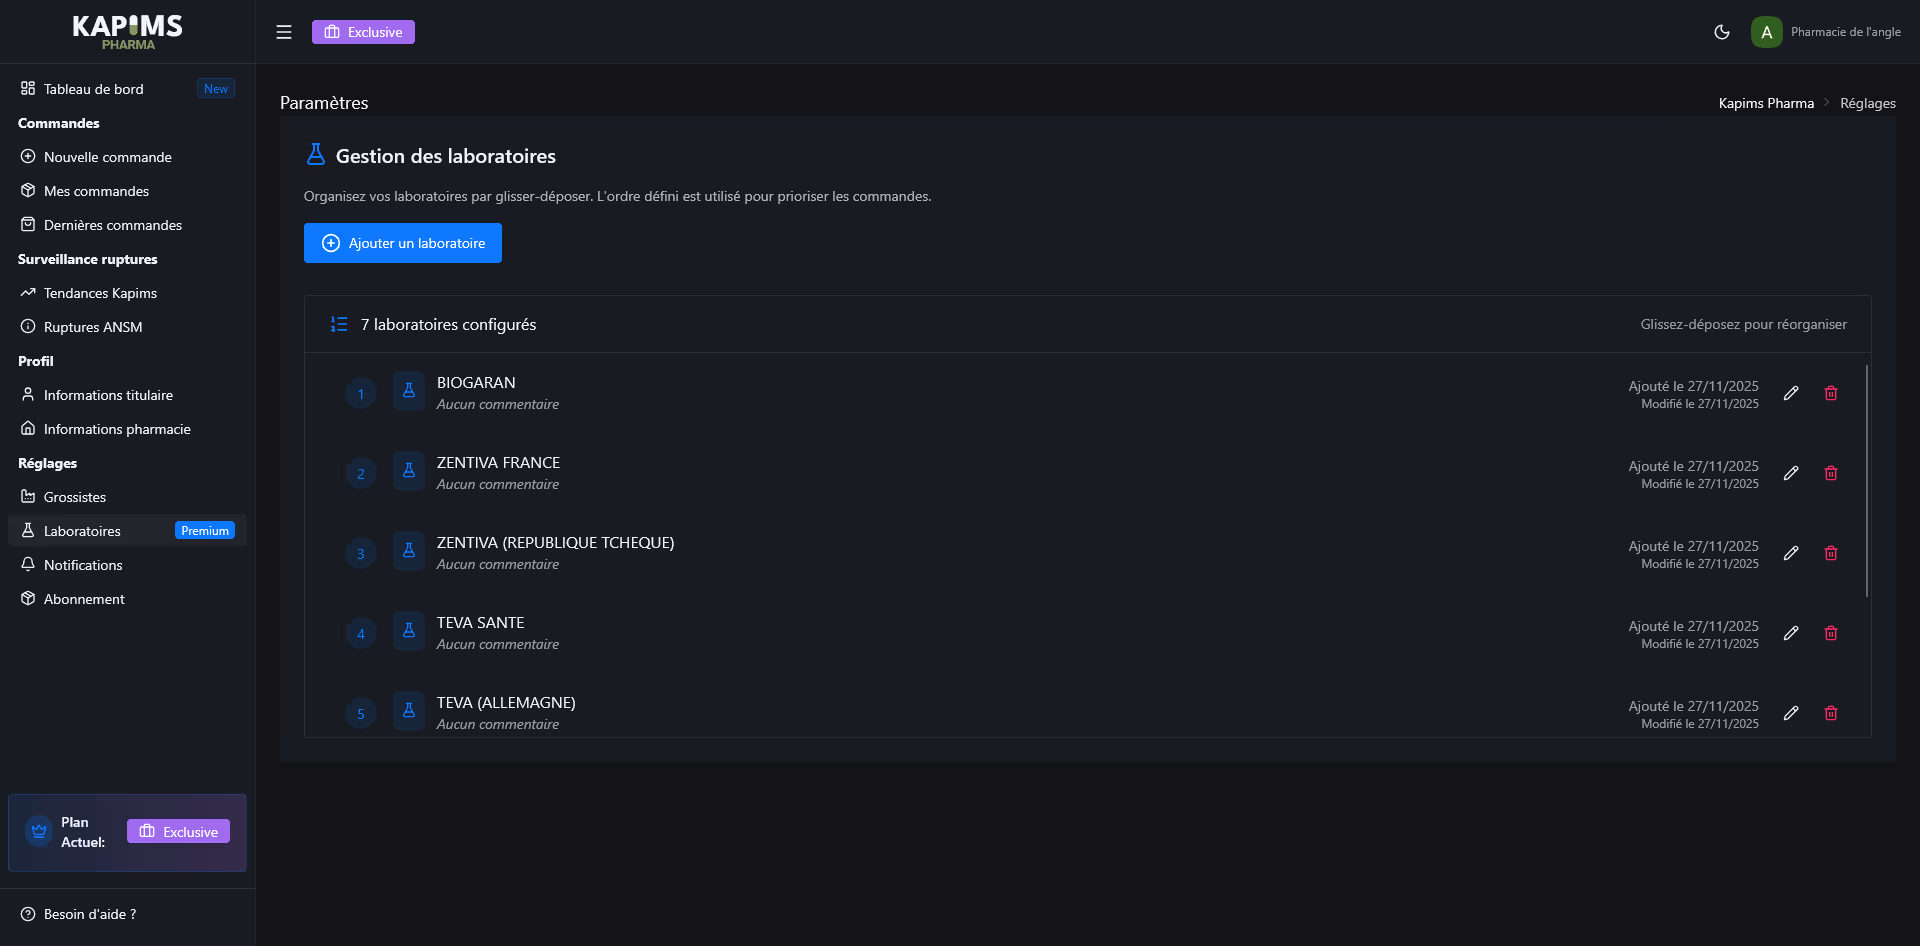1920x946 pixels.
Task: Follow the Kapims Pharma breadcrumb link
Action: pos(1766,103)
